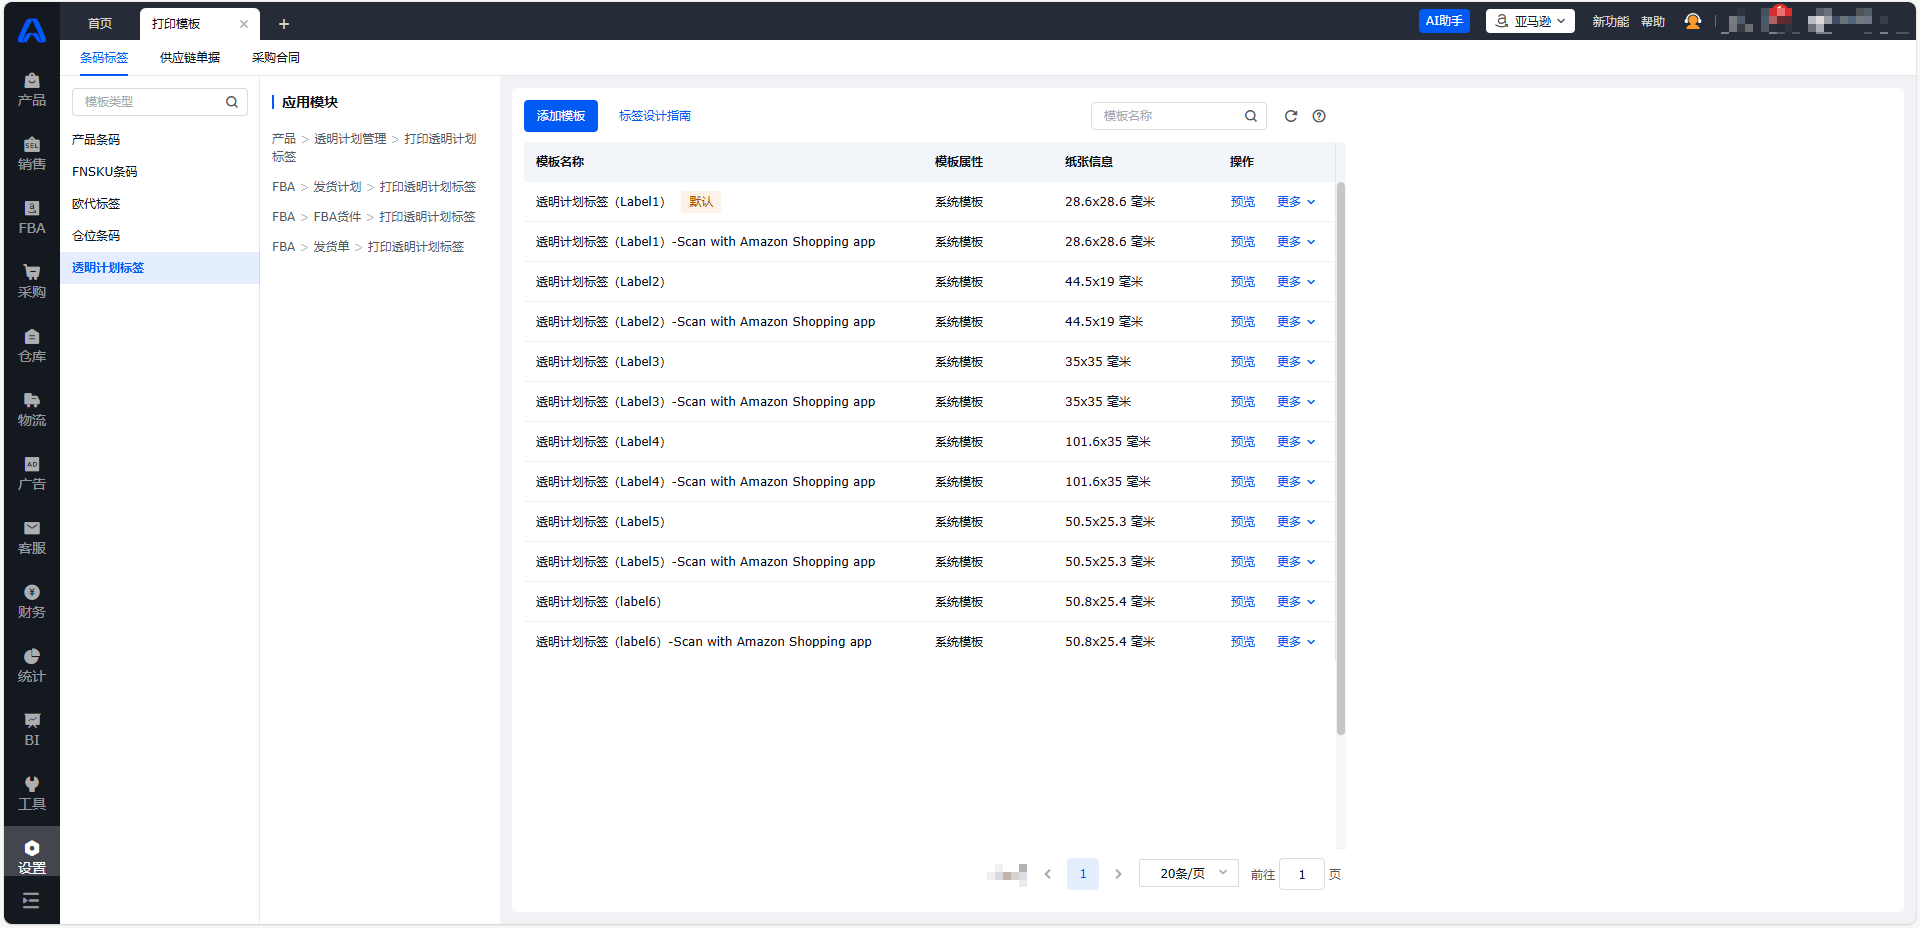This screenshot has height=928, width=1920.
Task: Open the 广告 (Ads) sidebar icon
Action: [32, 473]
